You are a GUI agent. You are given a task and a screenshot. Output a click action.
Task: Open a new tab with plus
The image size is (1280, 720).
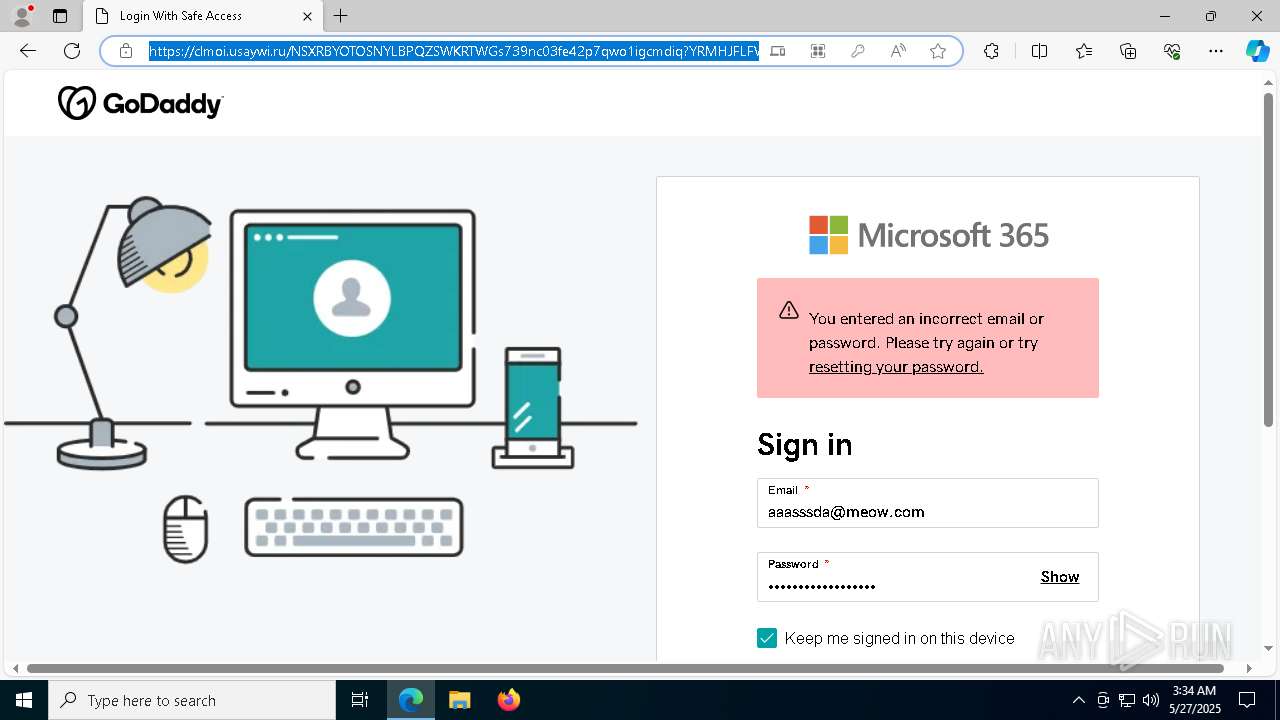341,16
